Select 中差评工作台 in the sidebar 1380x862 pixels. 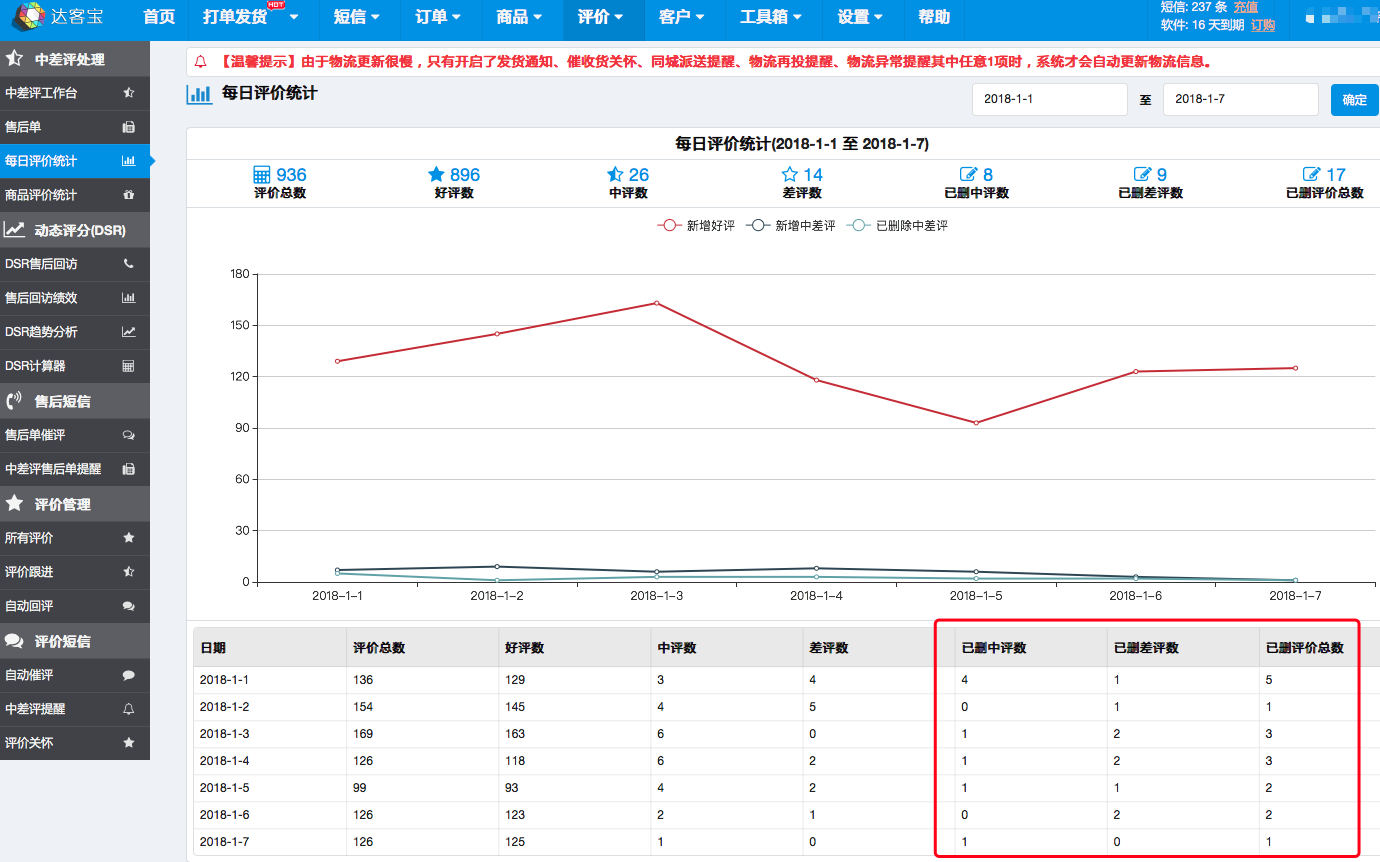pos(75,93)
